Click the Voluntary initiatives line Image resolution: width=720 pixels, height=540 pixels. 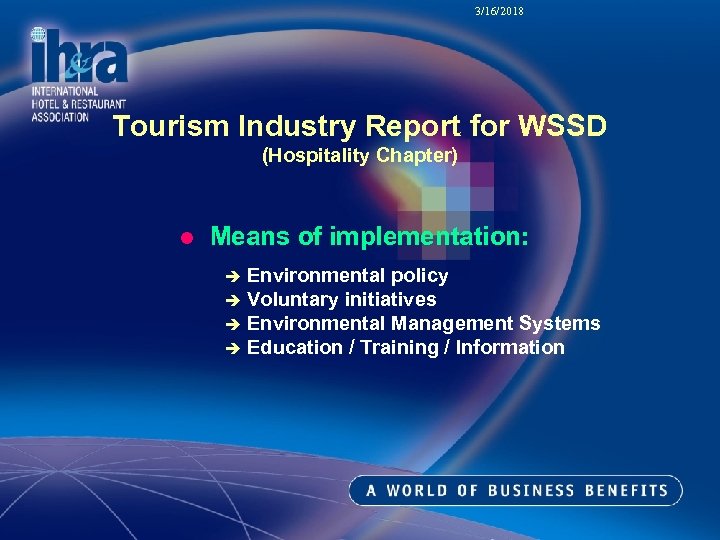coord(342,299)
